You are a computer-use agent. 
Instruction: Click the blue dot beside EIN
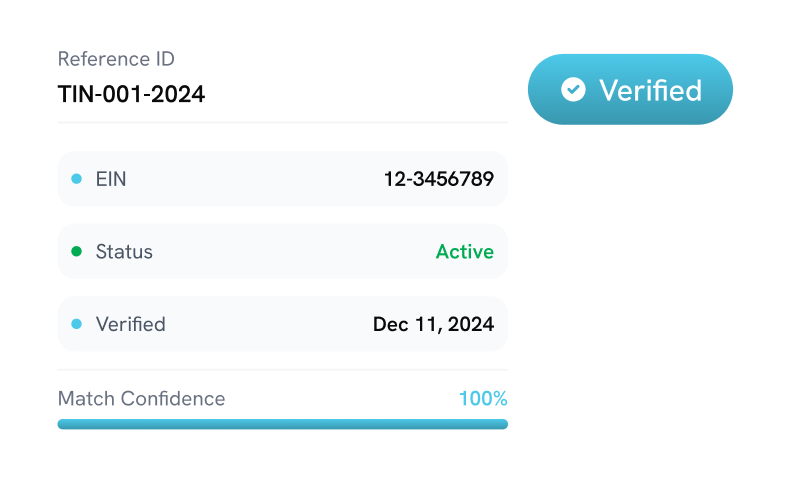point(76,179)
